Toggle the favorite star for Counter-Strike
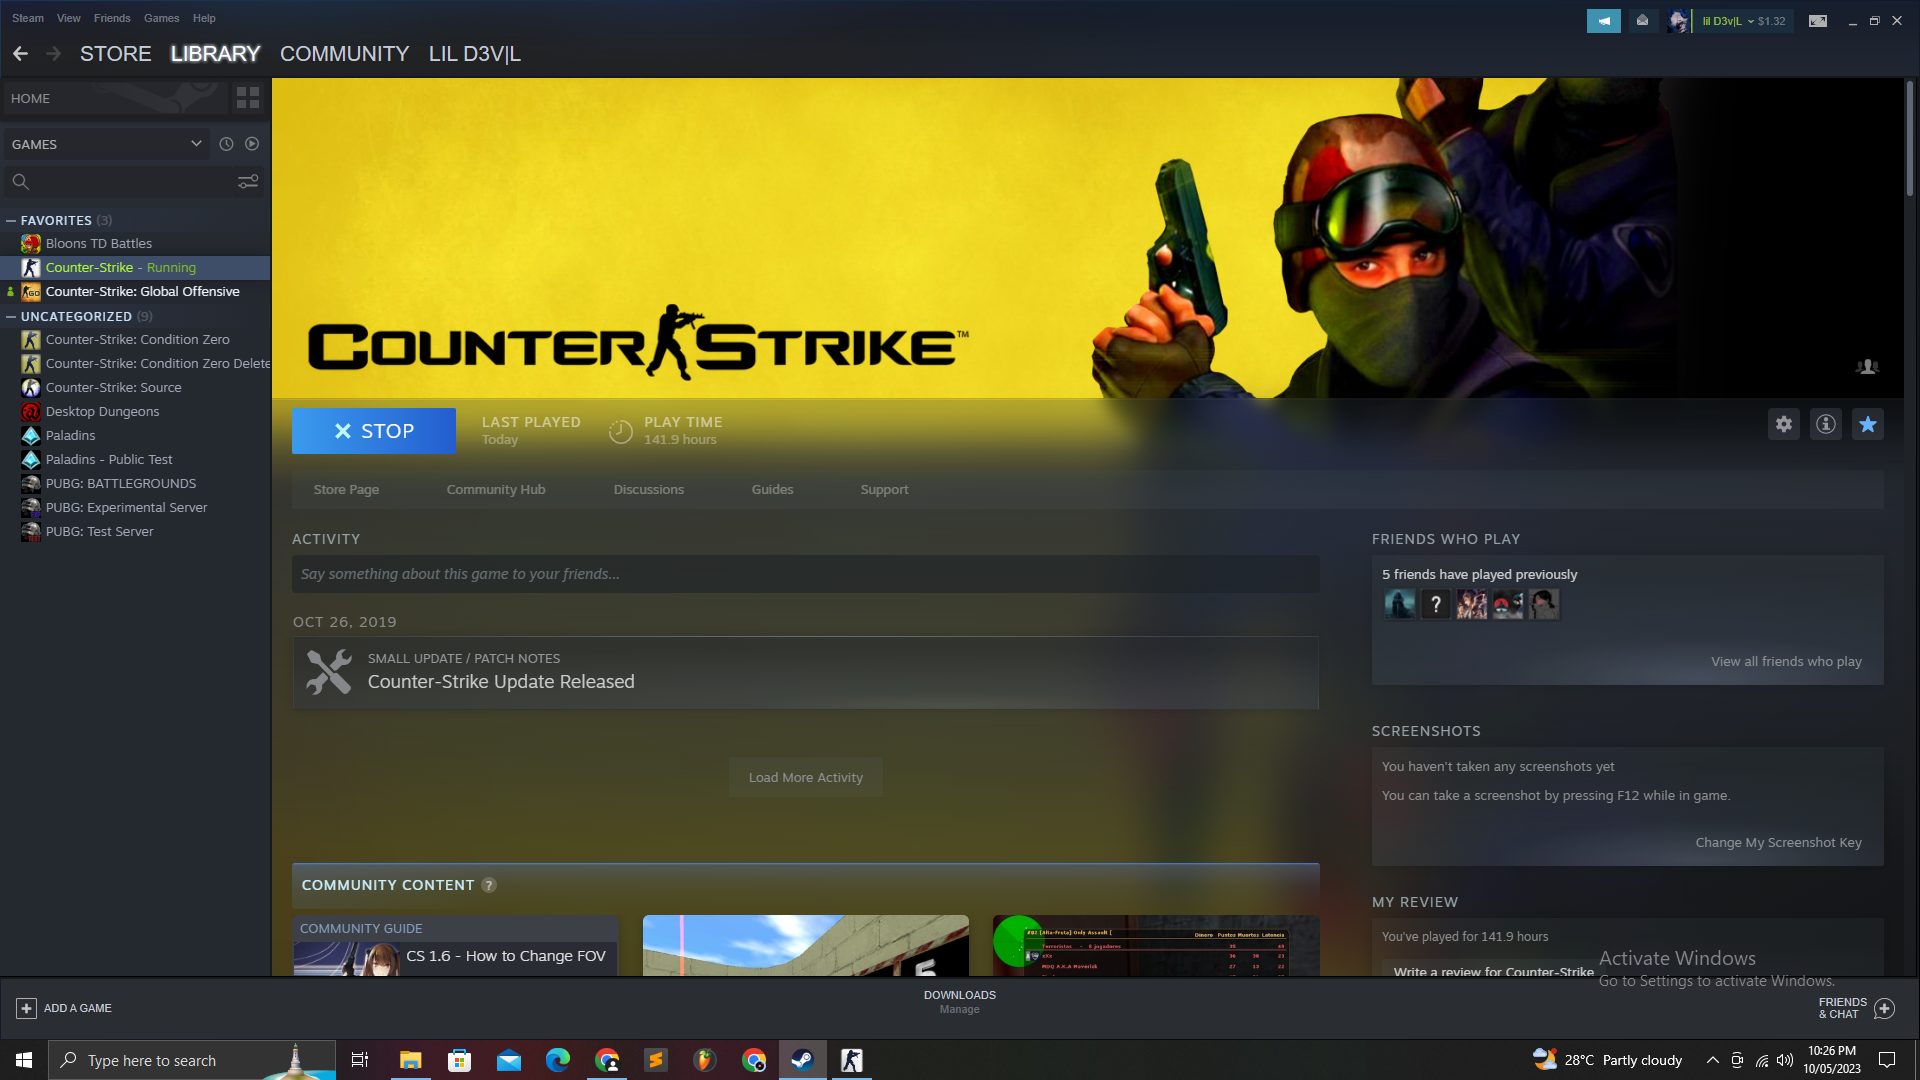Image resolution: width=1920 pixels, height=1080 pixels. 1867,423
